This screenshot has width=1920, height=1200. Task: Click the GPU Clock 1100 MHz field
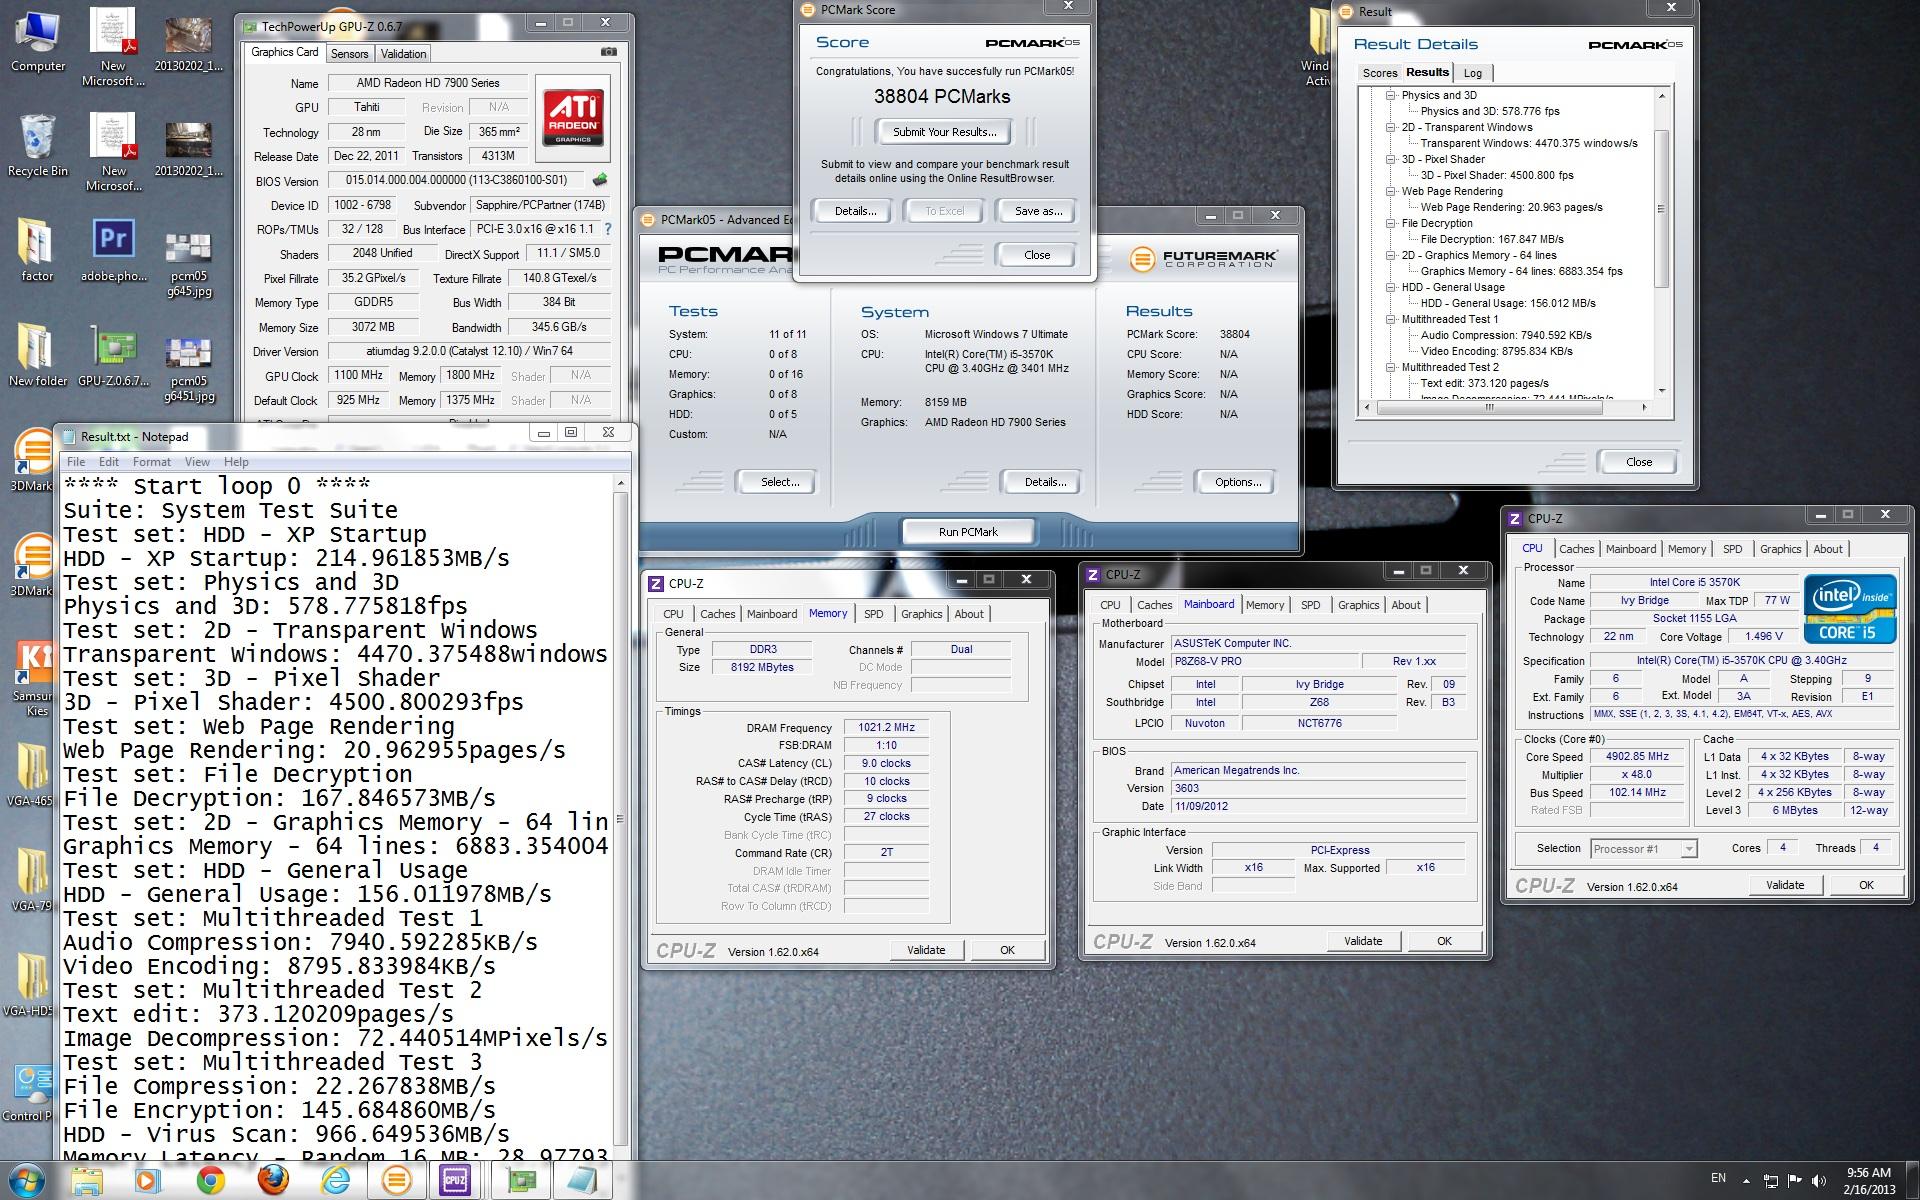[x=358, y=375]
